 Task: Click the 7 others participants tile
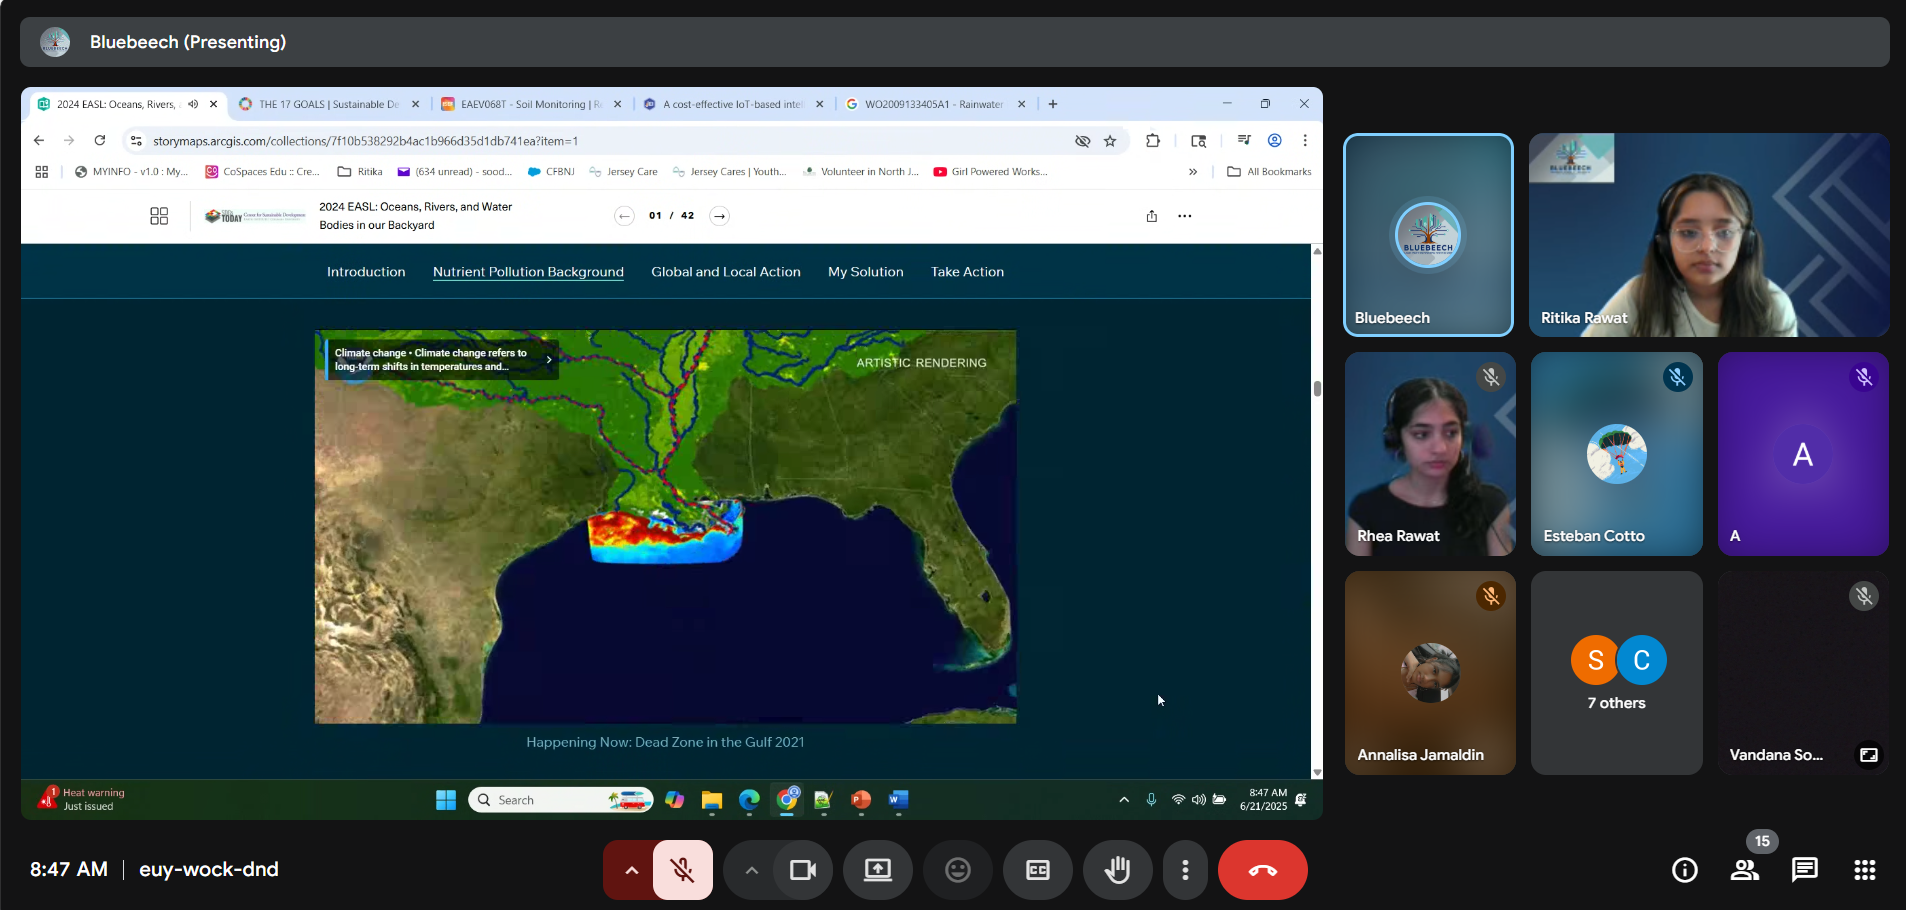(1616, 673)
